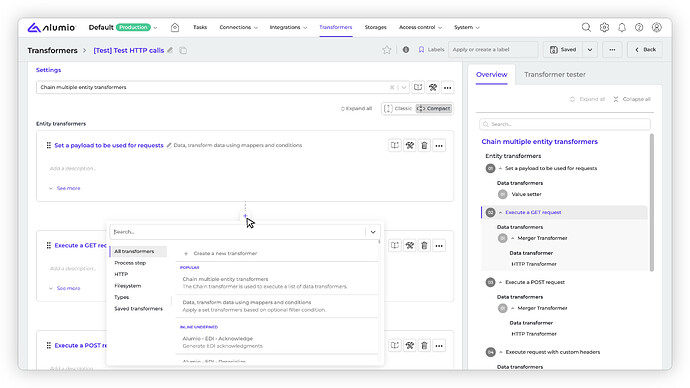The width and height of the screenshot is (690, 388).
Task: Open the user profile icon
Action: (657, 27)
